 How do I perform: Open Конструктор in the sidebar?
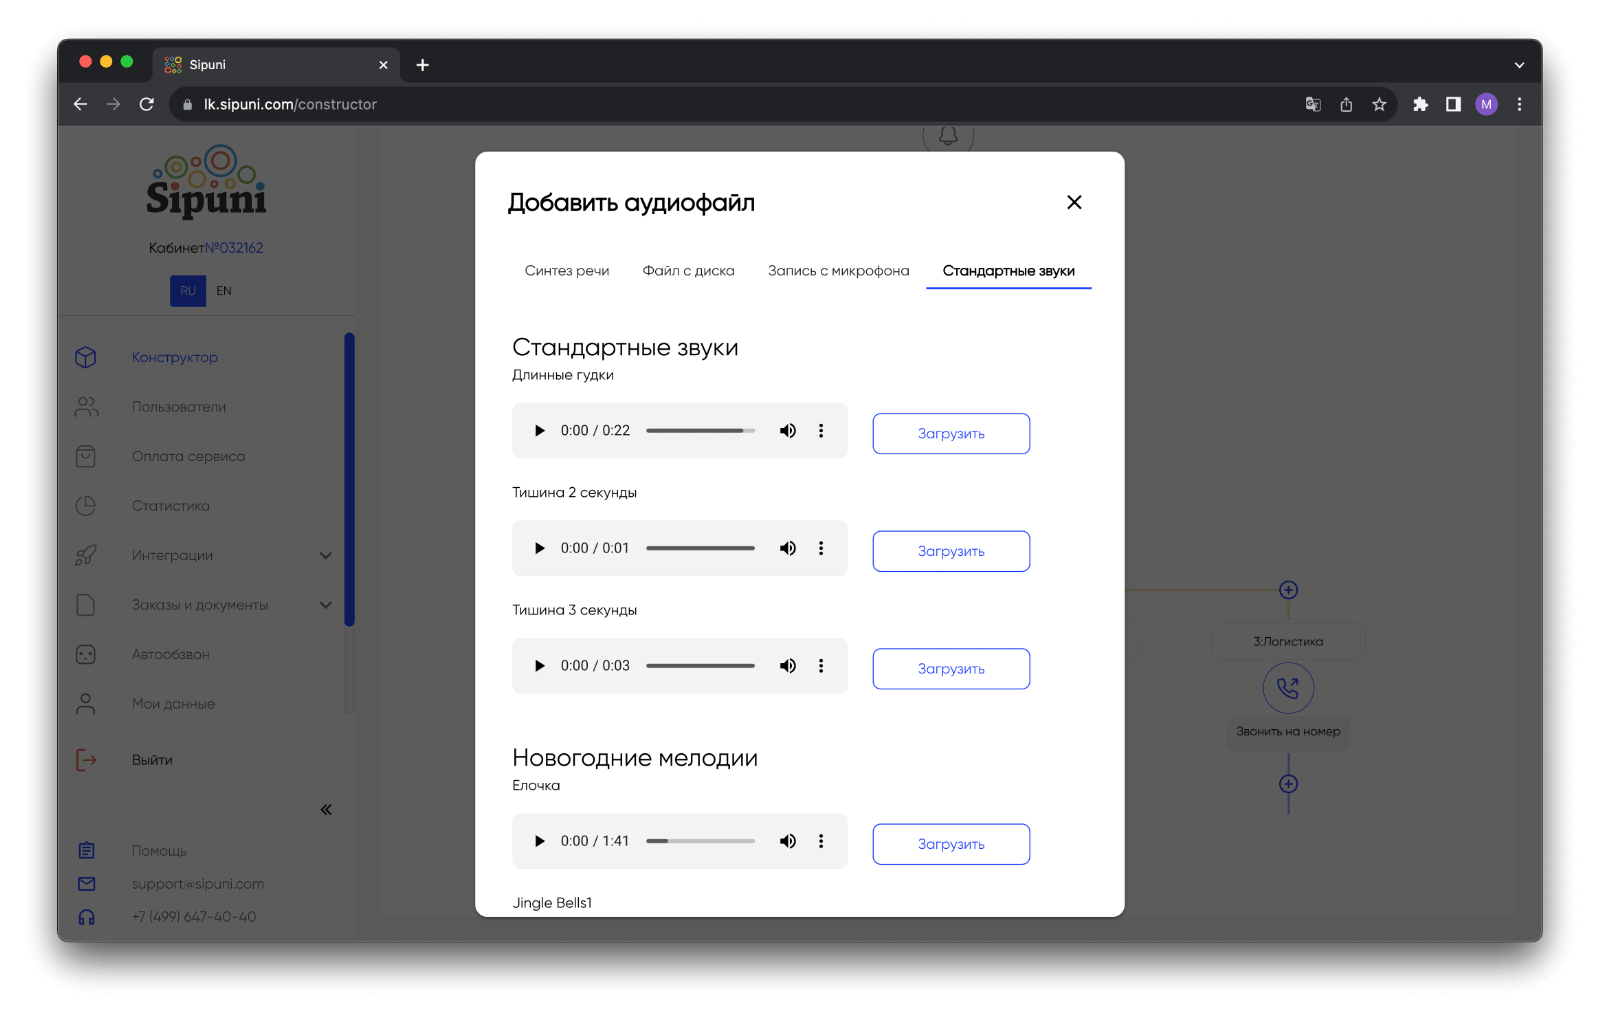pyautogui.click(x=174, y=357)
